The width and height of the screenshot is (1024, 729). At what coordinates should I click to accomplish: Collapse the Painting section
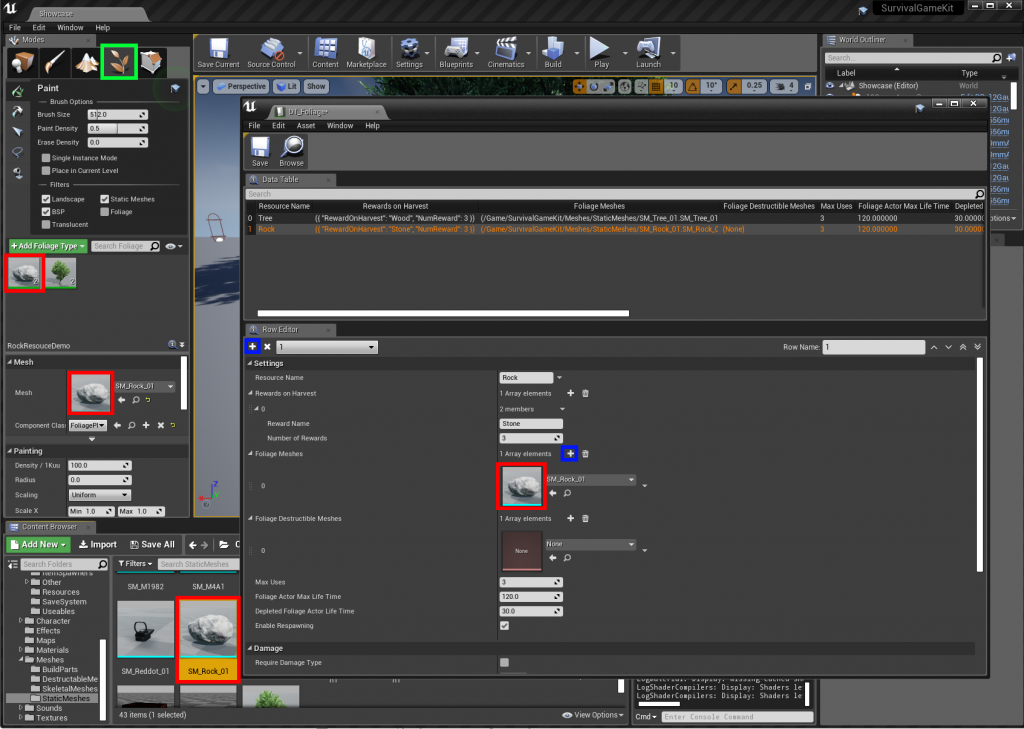(10, 451)
